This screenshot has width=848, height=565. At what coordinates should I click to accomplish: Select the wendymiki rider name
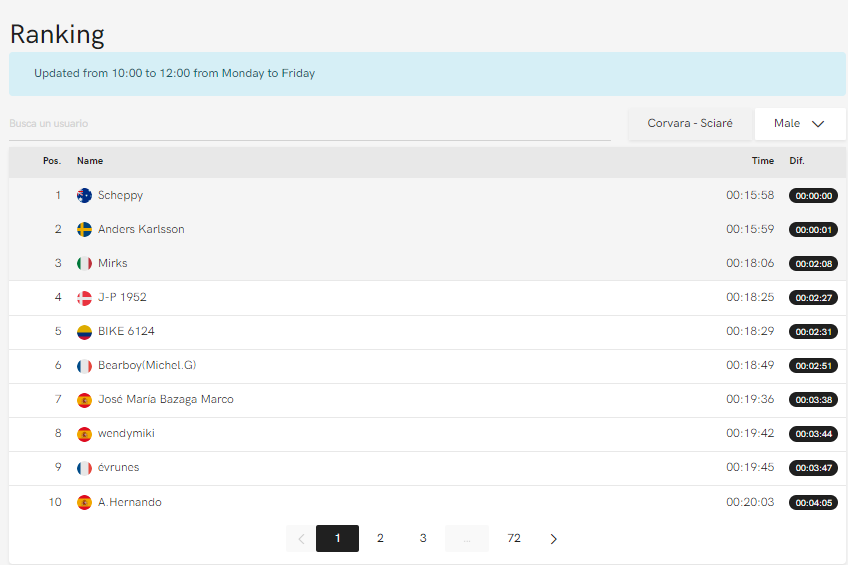126,434
